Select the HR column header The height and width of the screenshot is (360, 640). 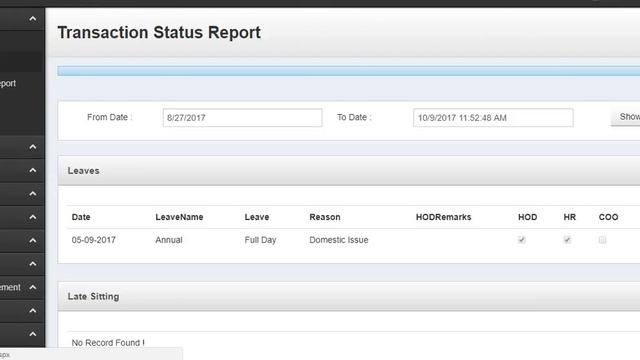click(569, 217)
